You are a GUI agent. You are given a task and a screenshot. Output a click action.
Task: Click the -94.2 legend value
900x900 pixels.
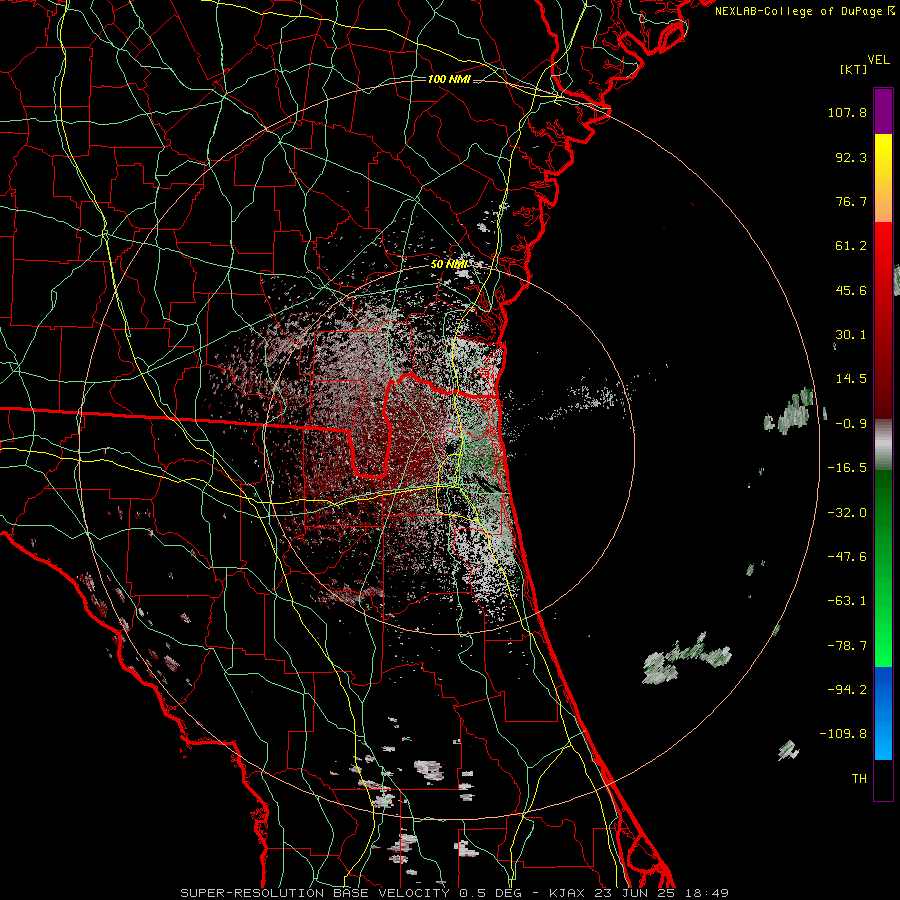pyautogui.click(x=847, y=690)
